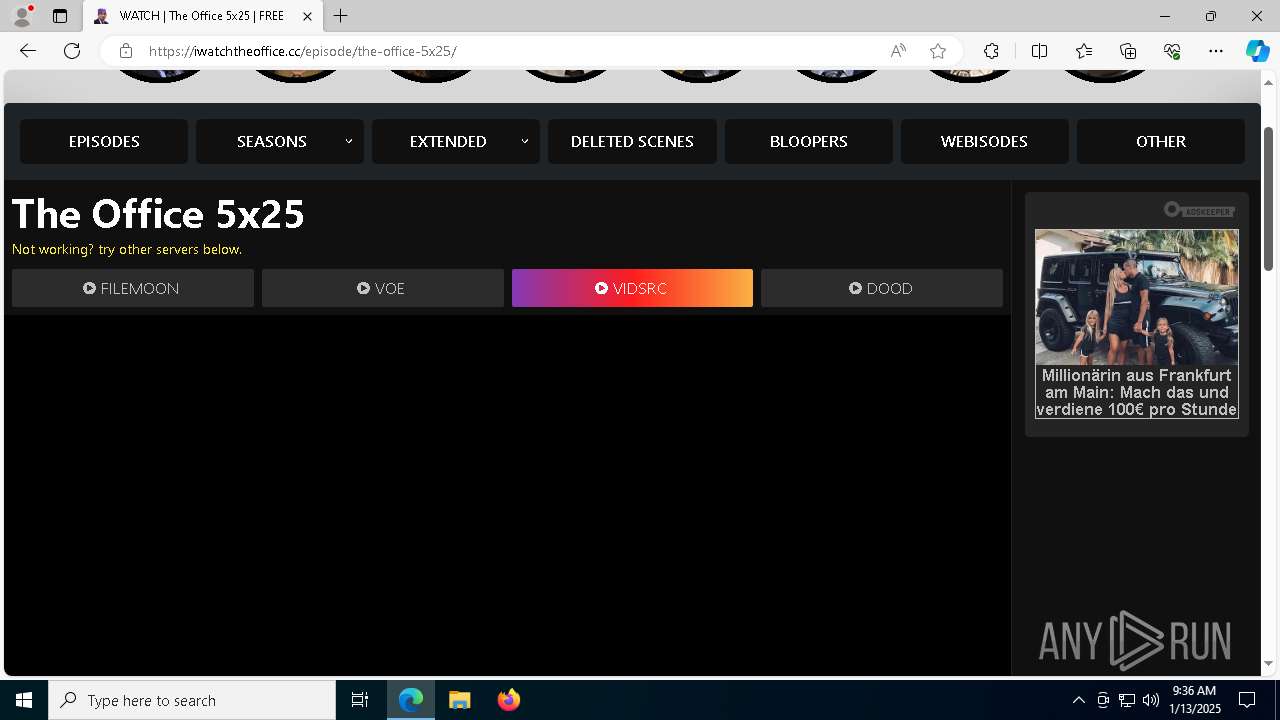Open the Extensions puzzle icon
This screenshot has width=1280, height=720.
click(x=991, y=51)
